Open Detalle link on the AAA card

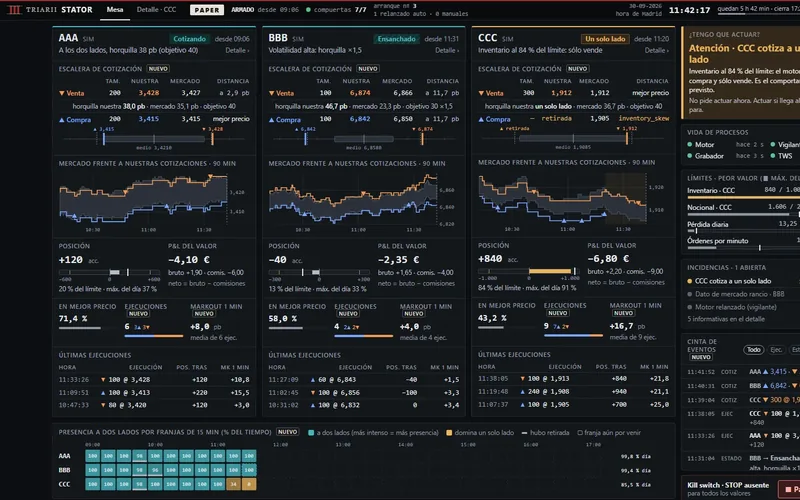237,50
